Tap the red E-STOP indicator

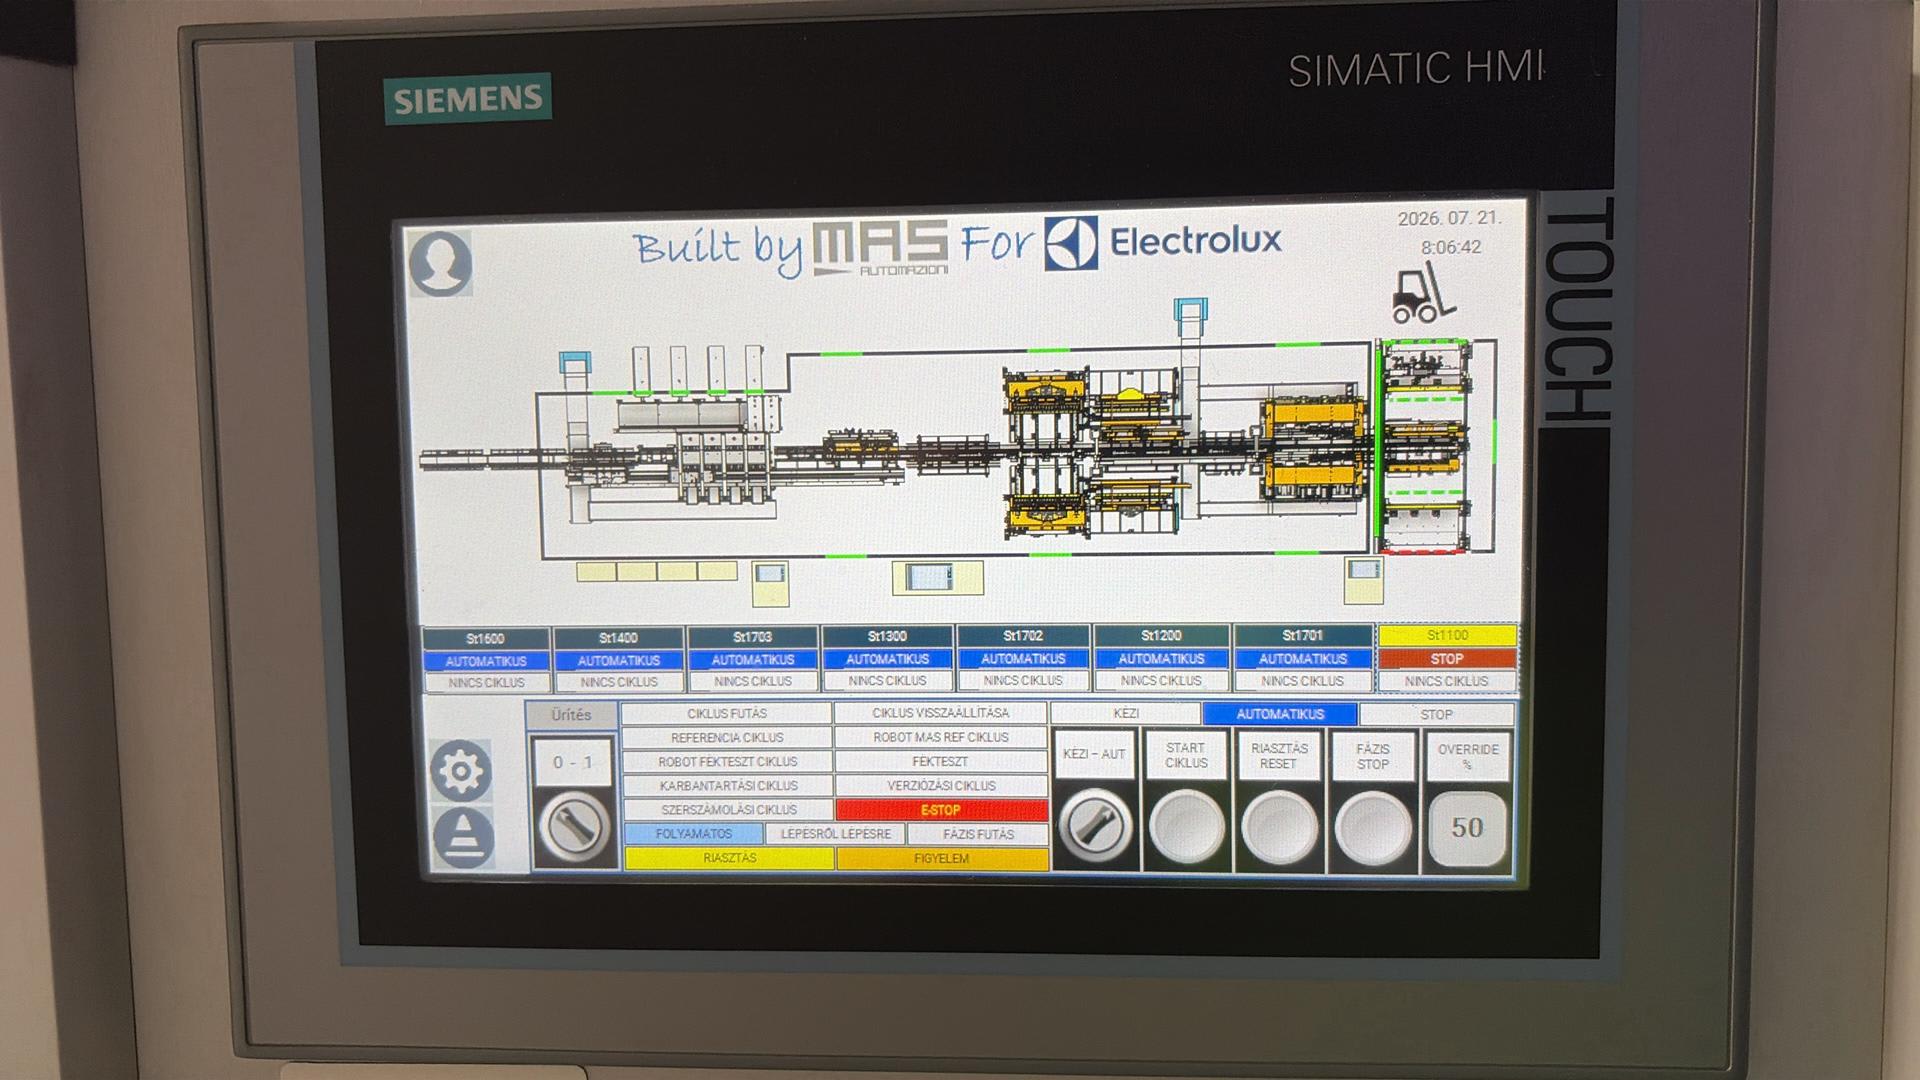pos(941,810)
